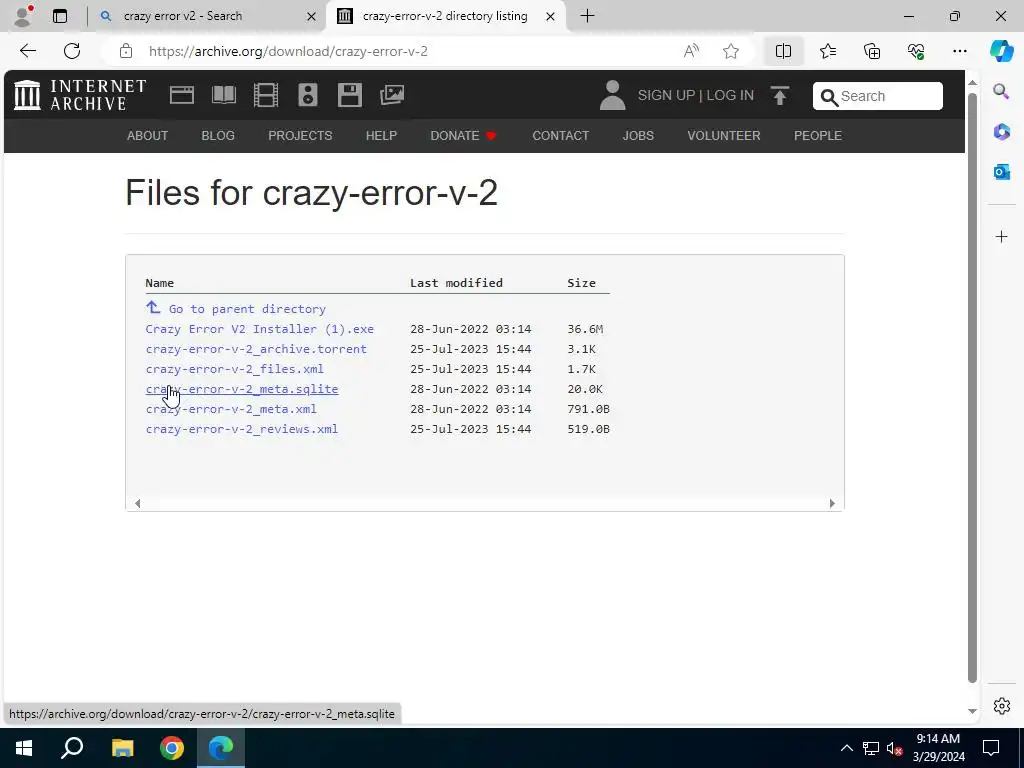Click the Edge profile icon

coord(24,16)
